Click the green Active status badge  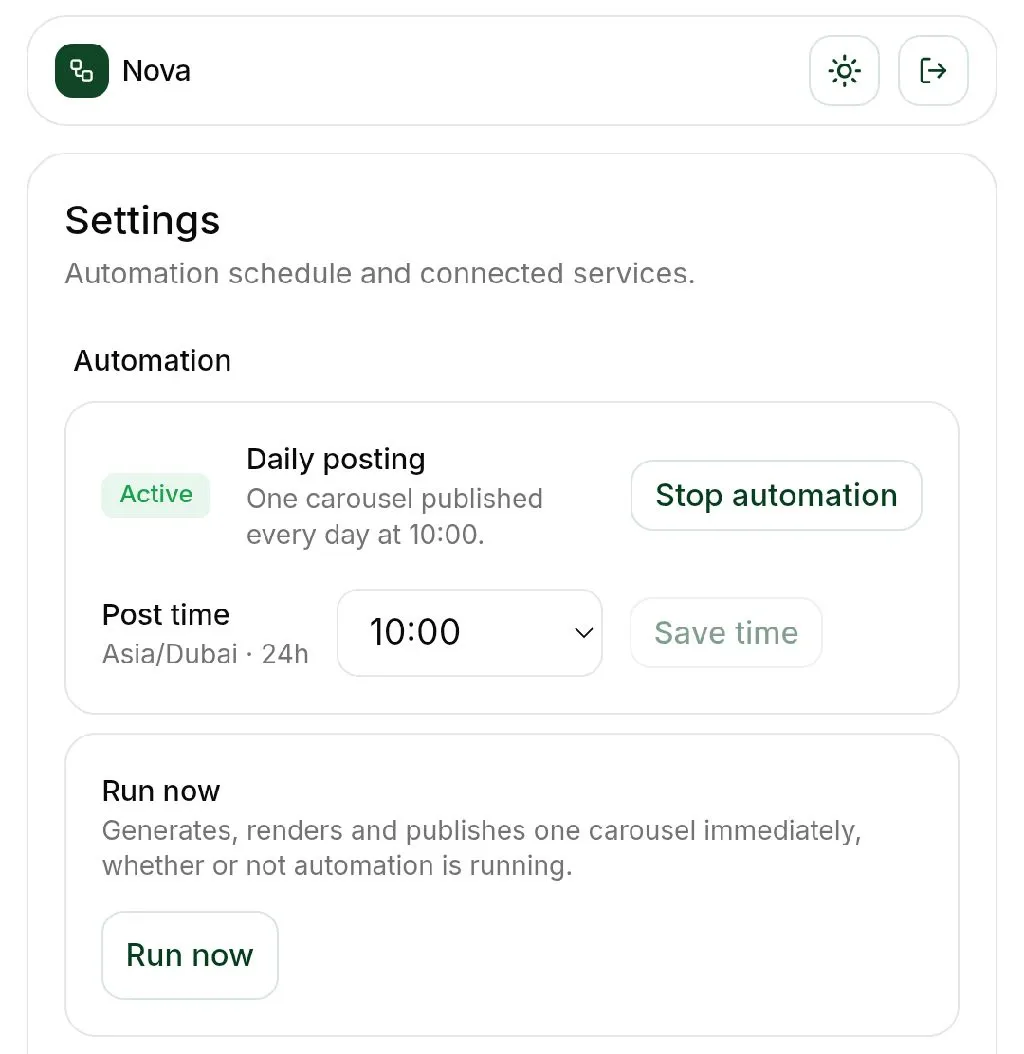pyautogui.click(x=155, y=495)
